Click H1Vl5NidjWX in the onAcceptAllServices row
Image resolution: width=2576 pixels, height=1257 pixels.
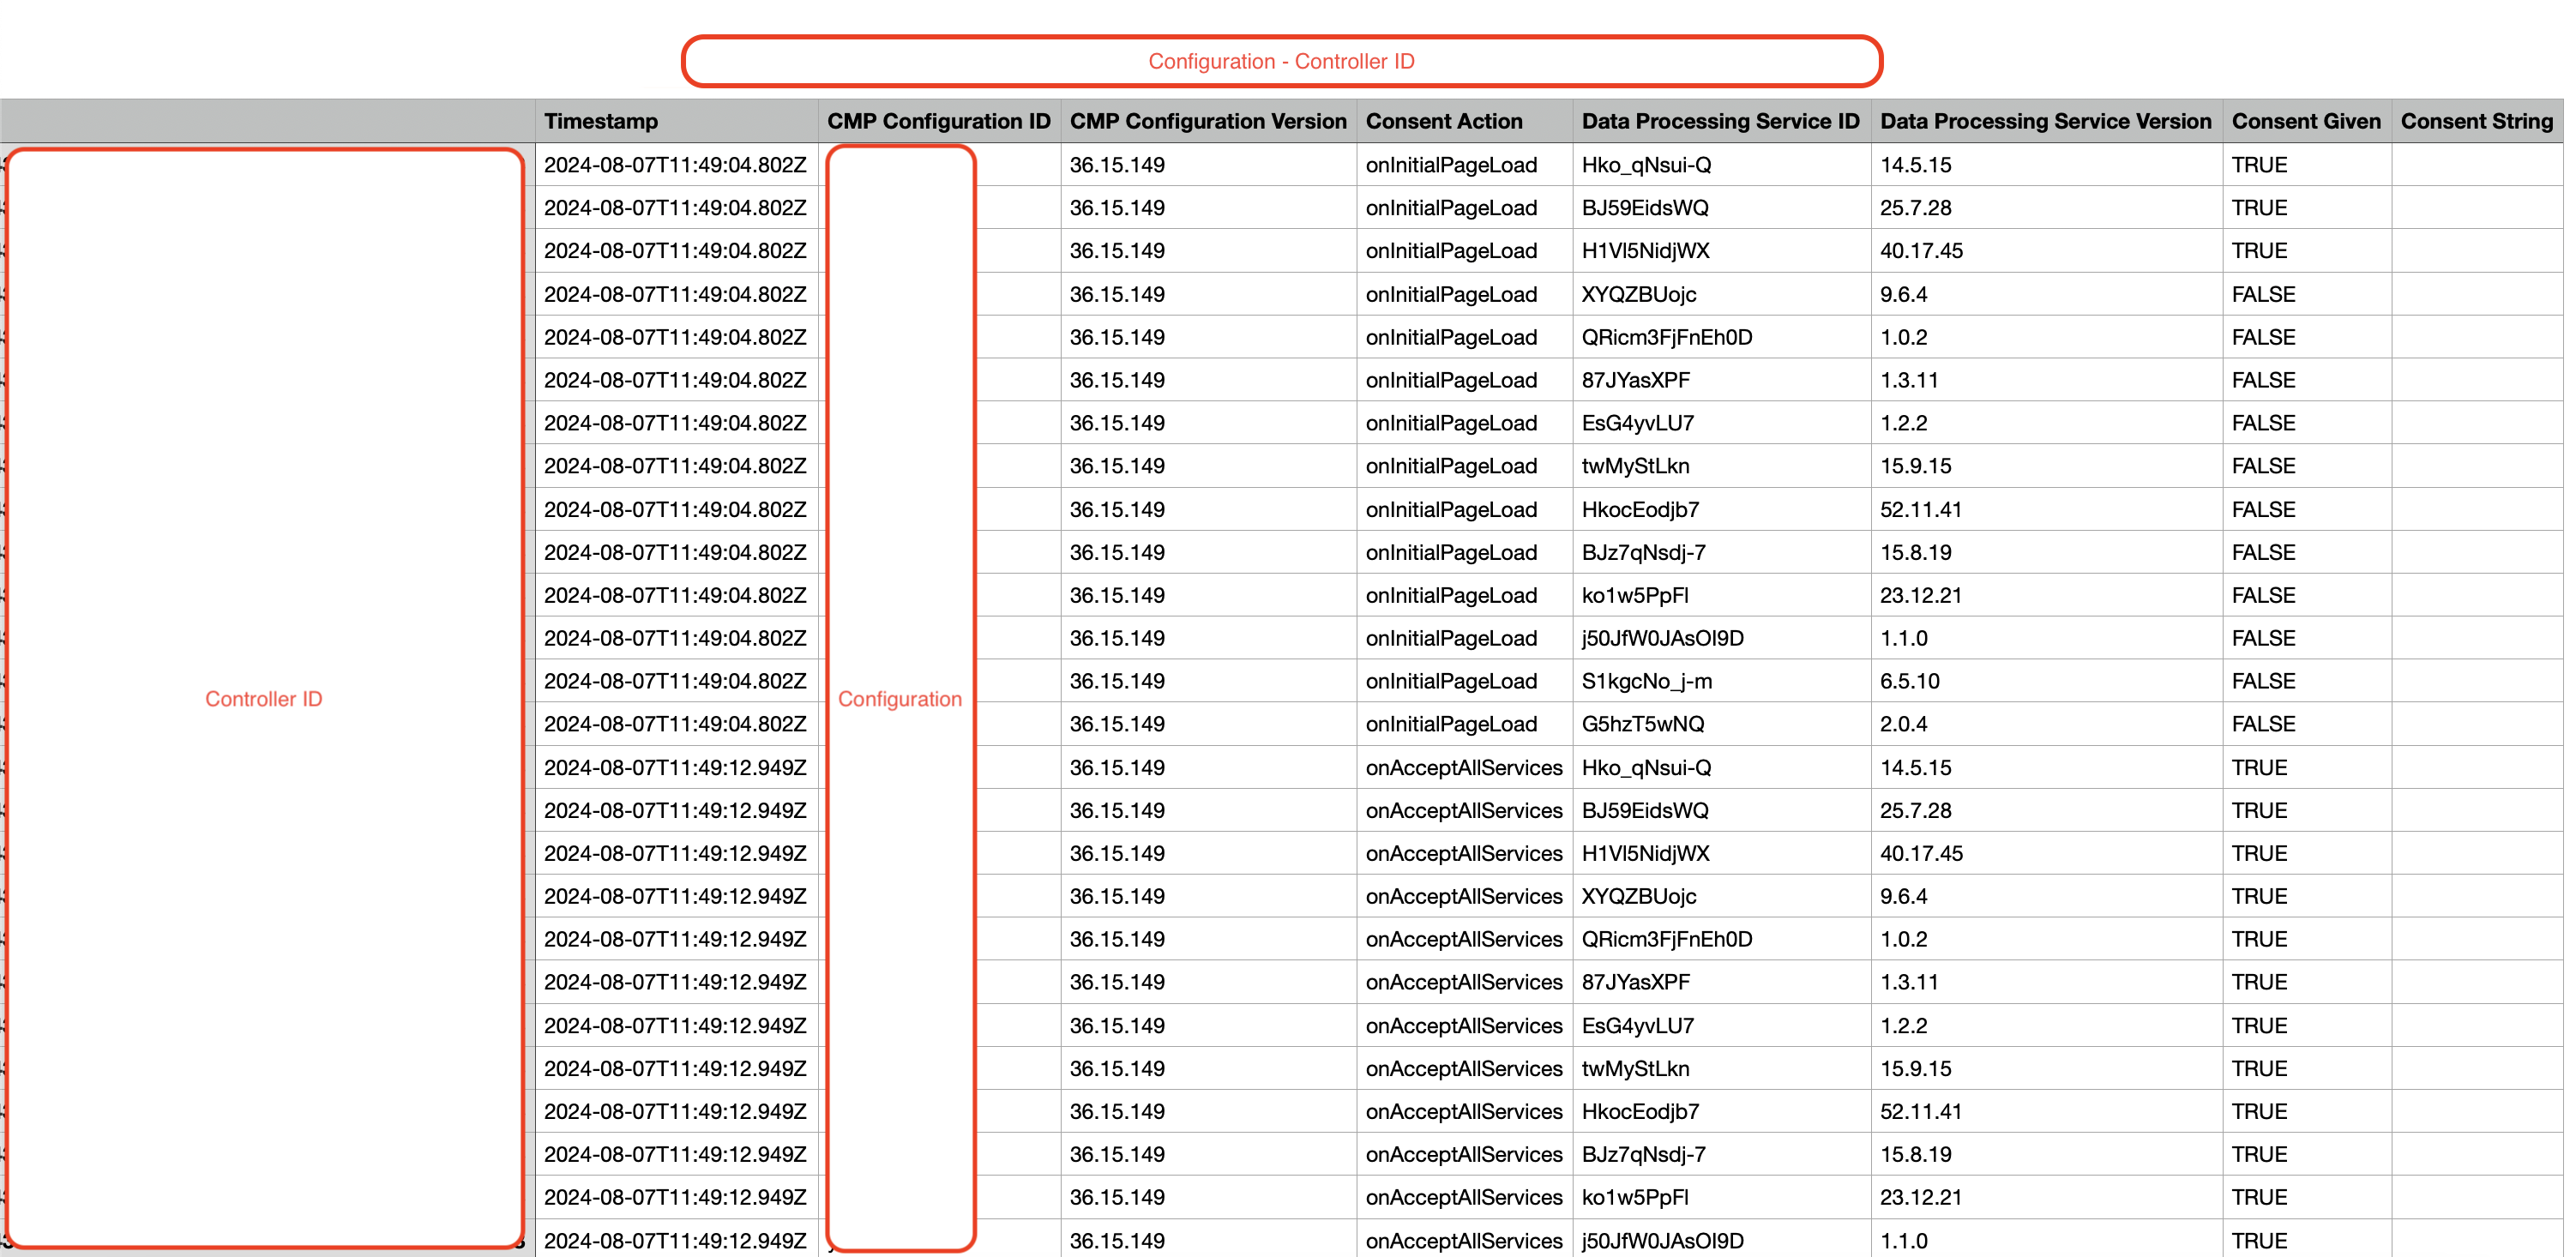1645,854
